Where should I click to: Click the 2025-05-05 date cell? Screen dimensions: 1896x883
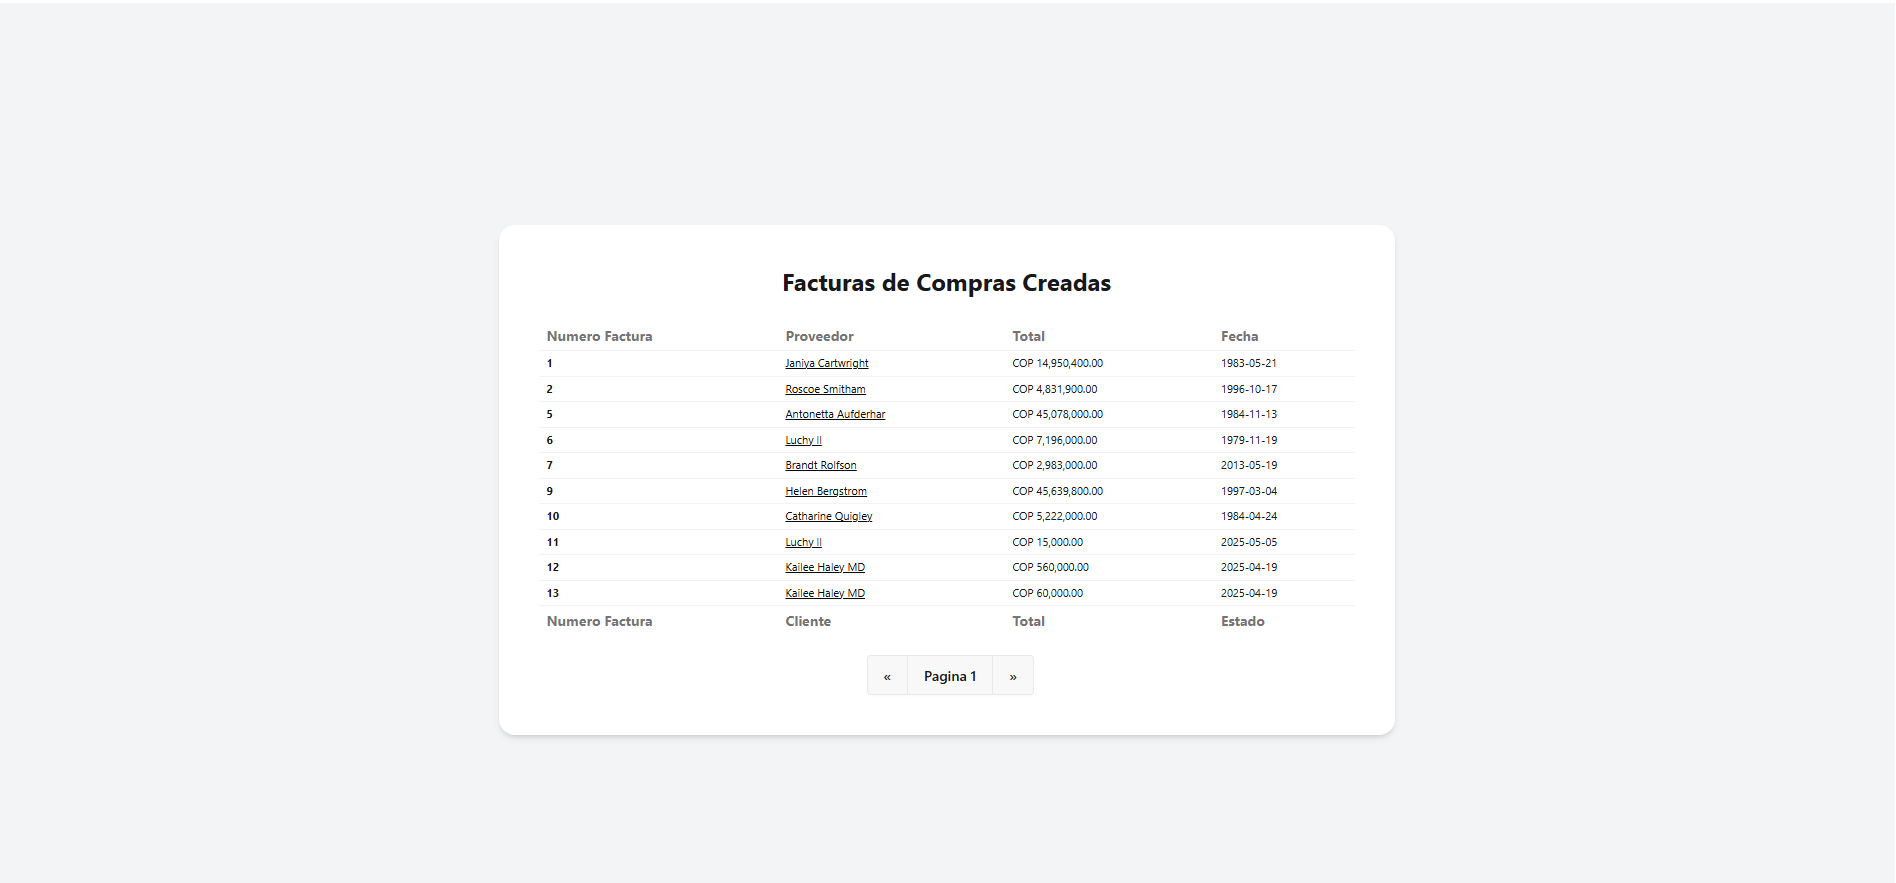[1248, 542]
